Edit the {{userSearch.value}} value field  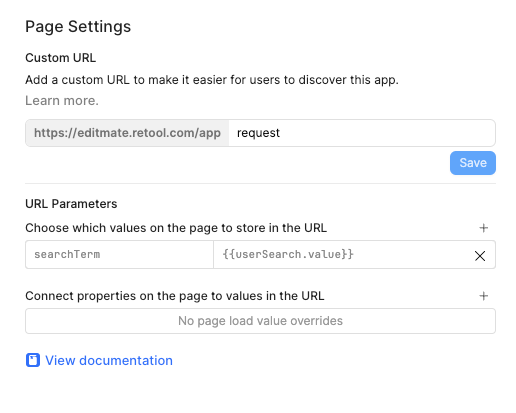pos(343,254)
